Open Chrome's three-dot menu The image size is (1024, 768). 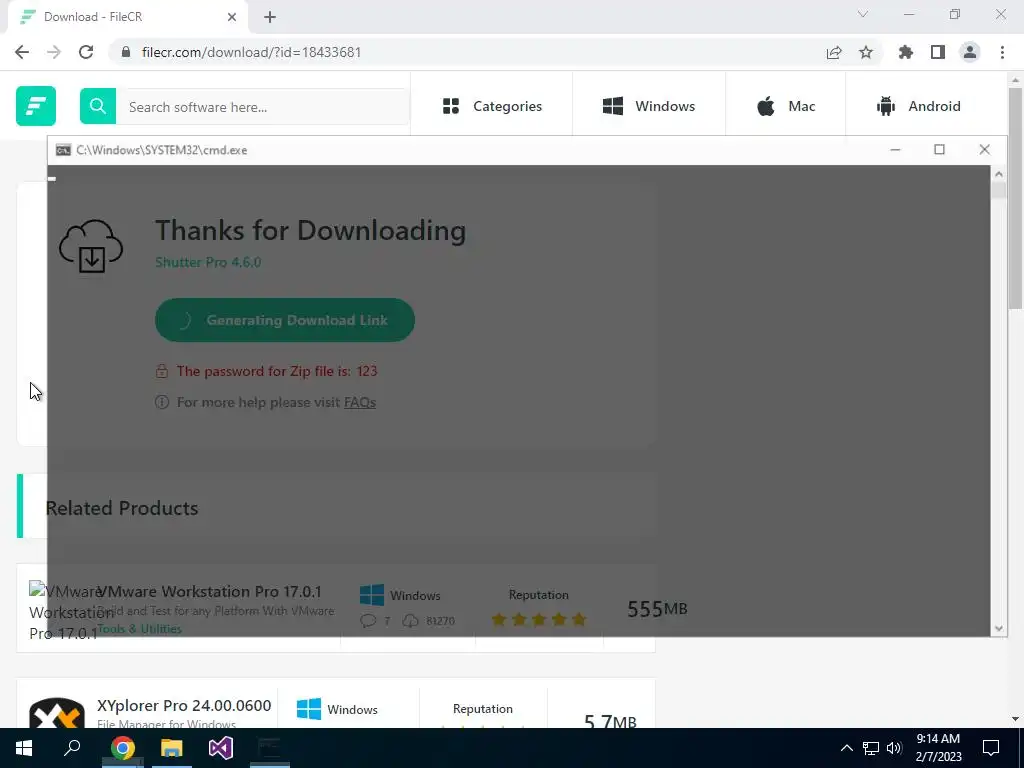(1002, 52)
